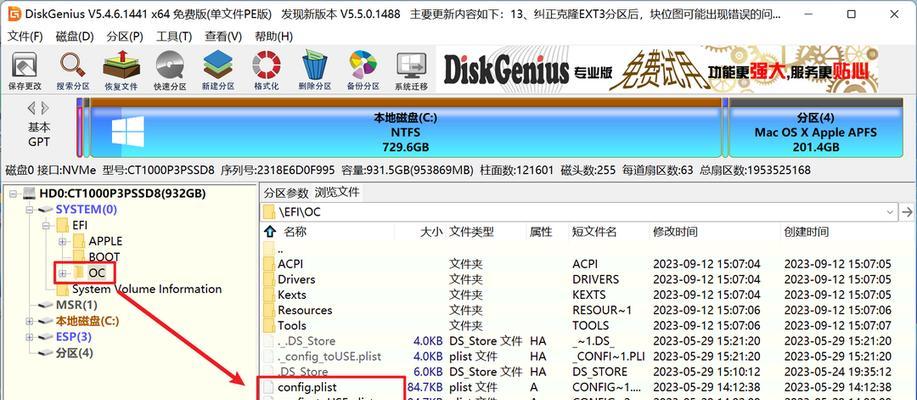Click the Save Changes (保存更改) toolbar icon
917x400 pixels.
25,71
